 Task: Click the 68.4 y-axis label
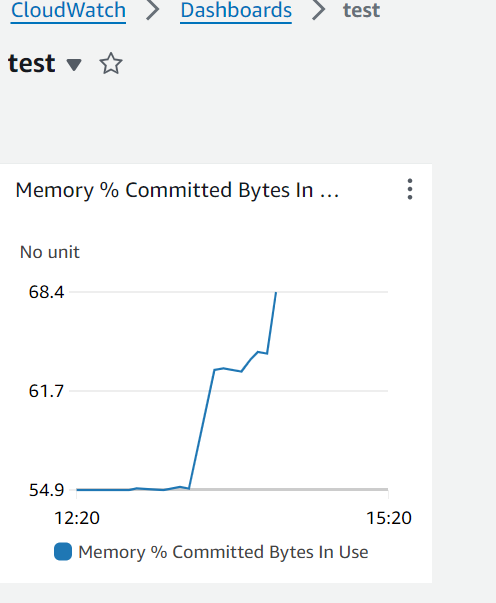[x=46, y=292]
